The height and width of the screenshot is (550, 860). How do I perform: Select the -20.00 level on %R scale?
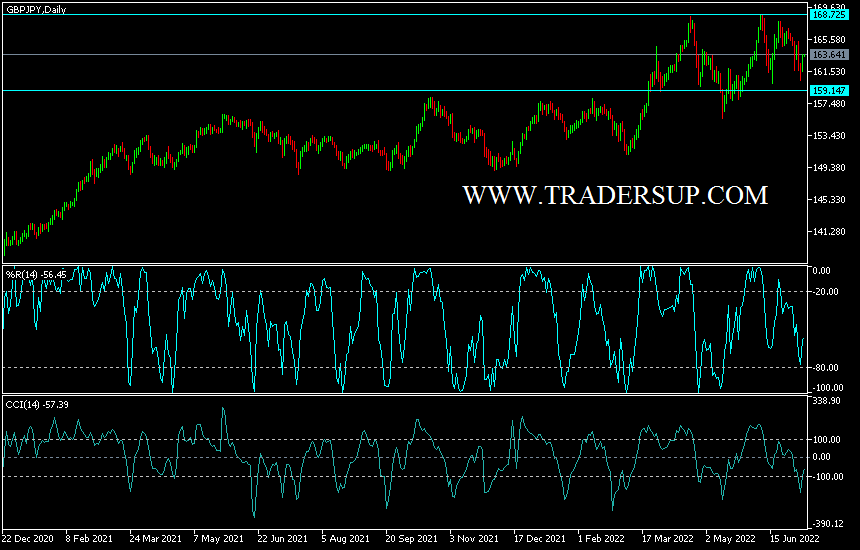[826, 292]
